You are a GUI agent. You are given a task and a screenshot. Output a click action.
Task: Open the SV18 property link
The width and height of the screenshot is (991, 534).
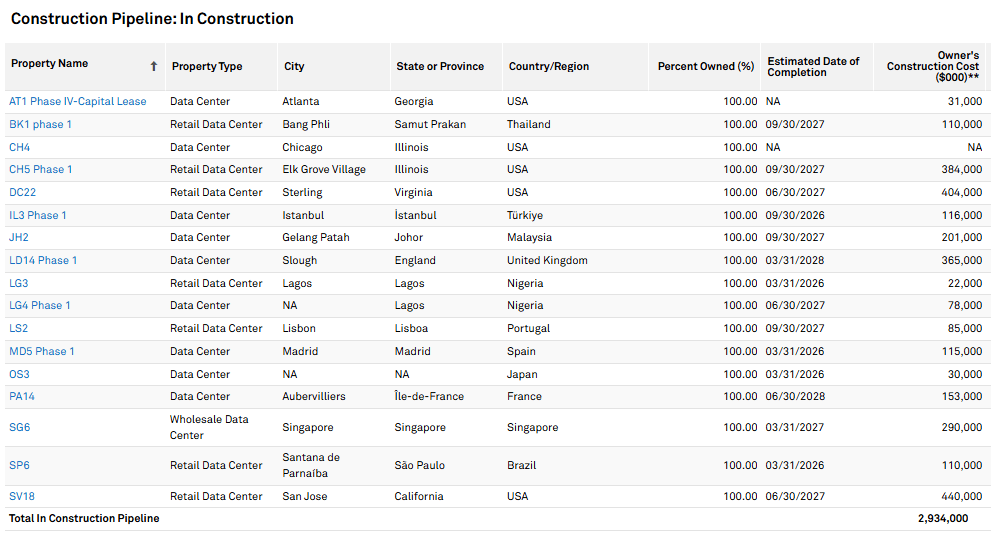[x=22, y=496]
